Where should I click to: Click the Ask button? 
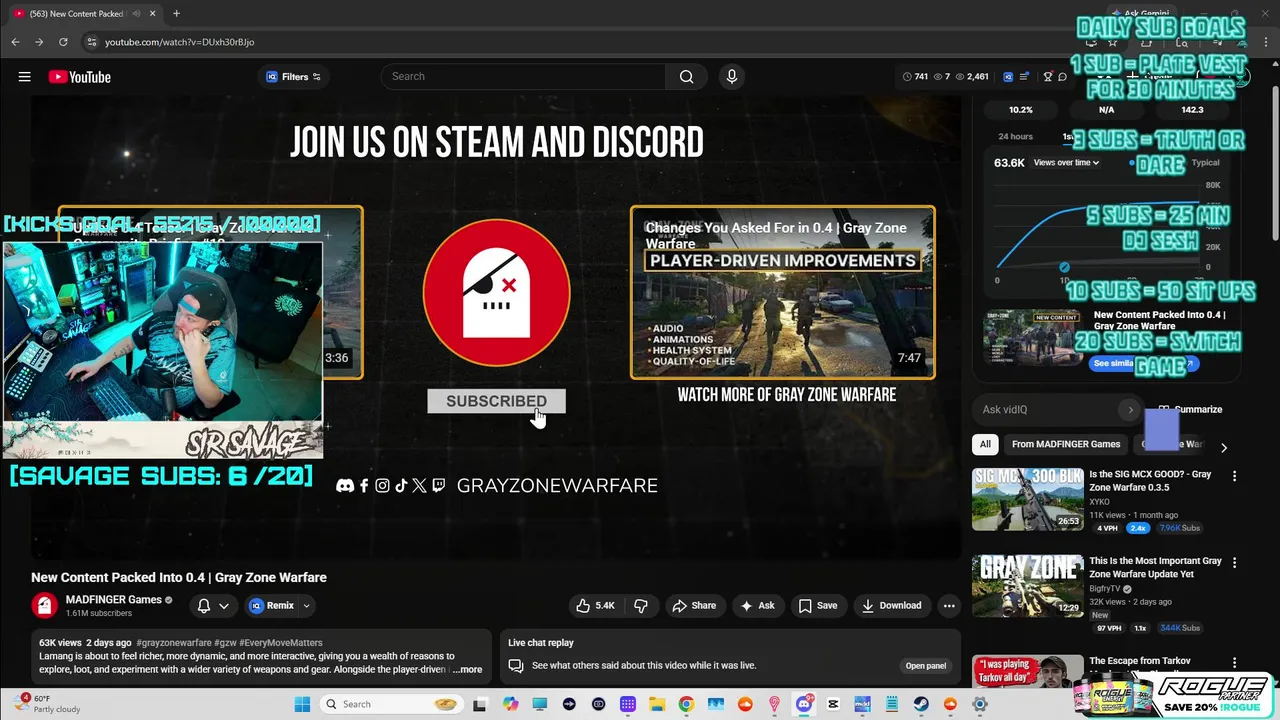click(757, 605)
